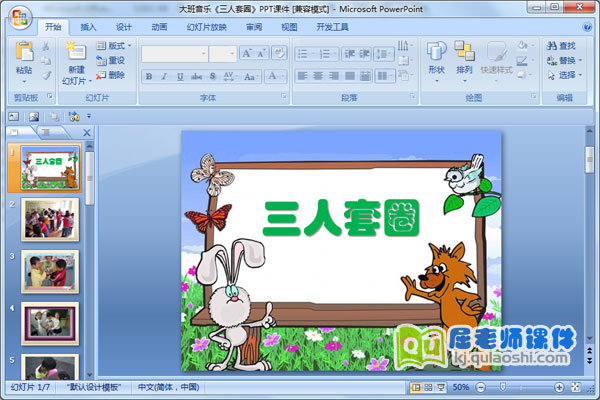This screenshot has height=400, width=600.
Task: Open the Character Spacing dropdown
Action: (x=230, y=77)
